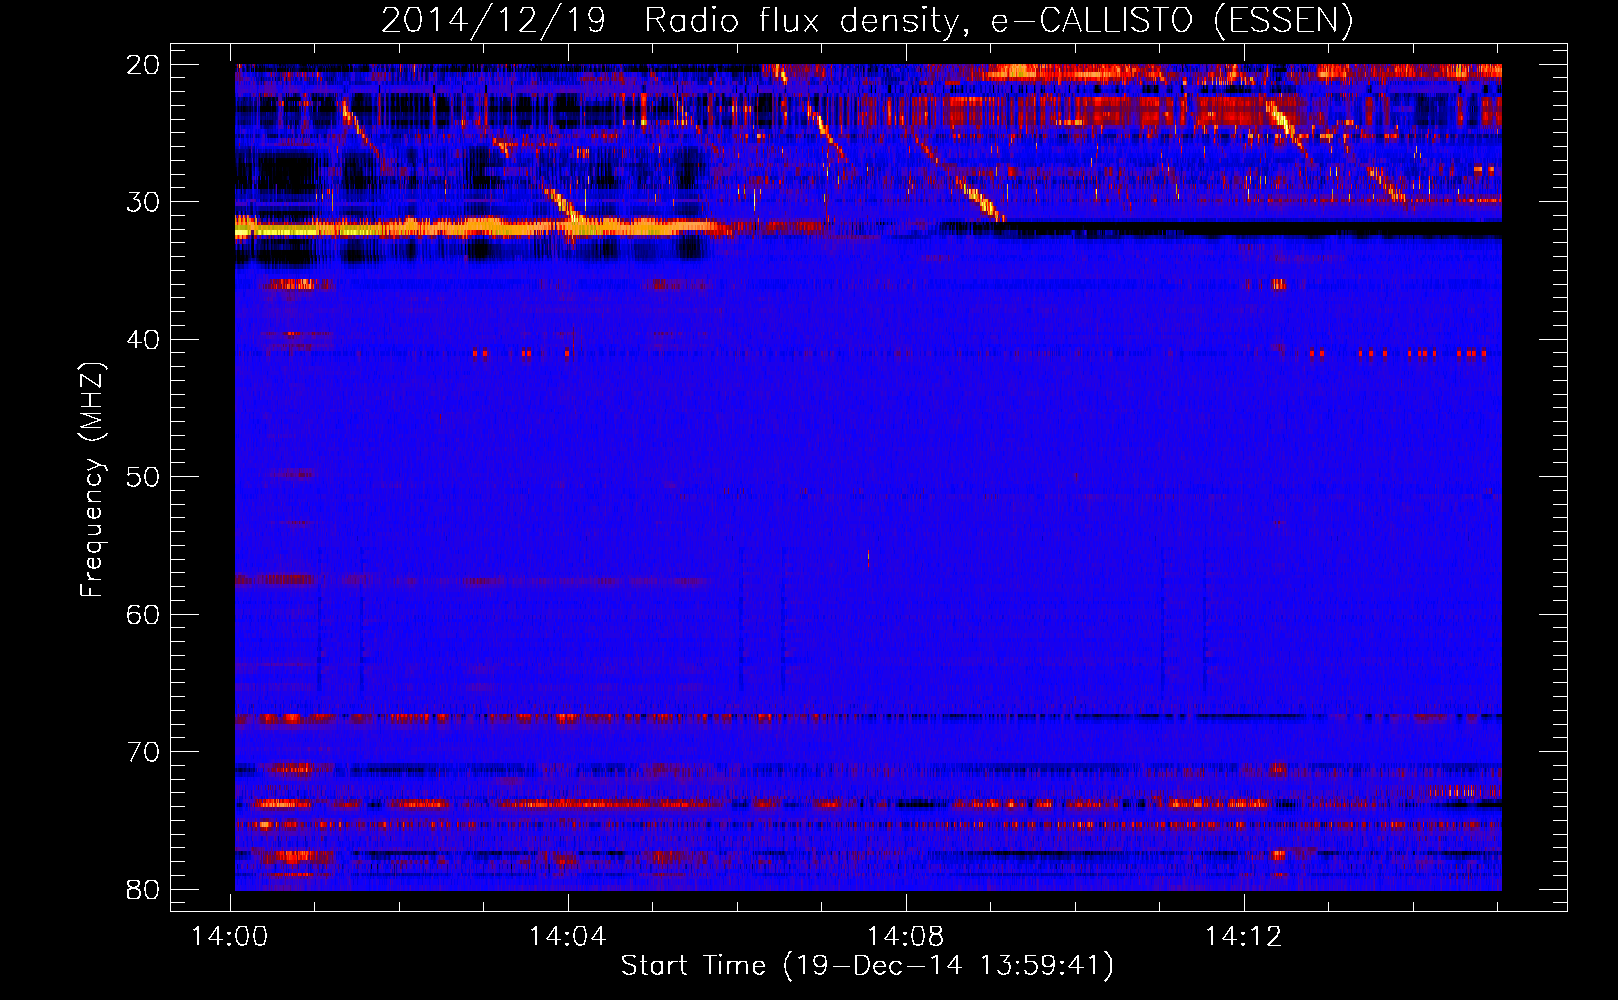Click the '60' frequency tick label
The height and width of the screenshot is (1000, 1618).
tap(144, 615)
